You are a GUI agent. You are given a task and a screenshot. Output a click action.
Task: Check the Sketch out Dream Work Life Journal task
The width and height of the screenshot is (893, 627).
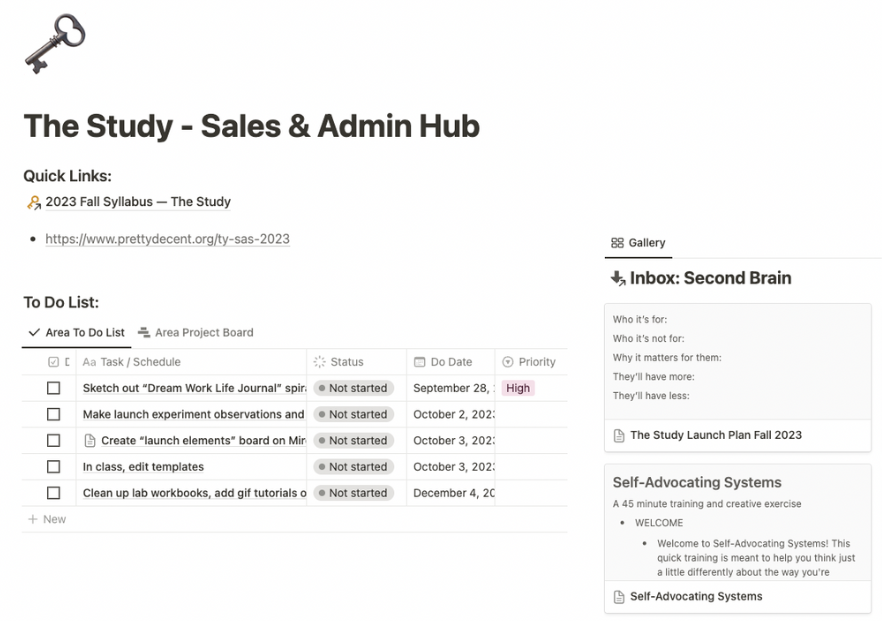pos(54,388)
